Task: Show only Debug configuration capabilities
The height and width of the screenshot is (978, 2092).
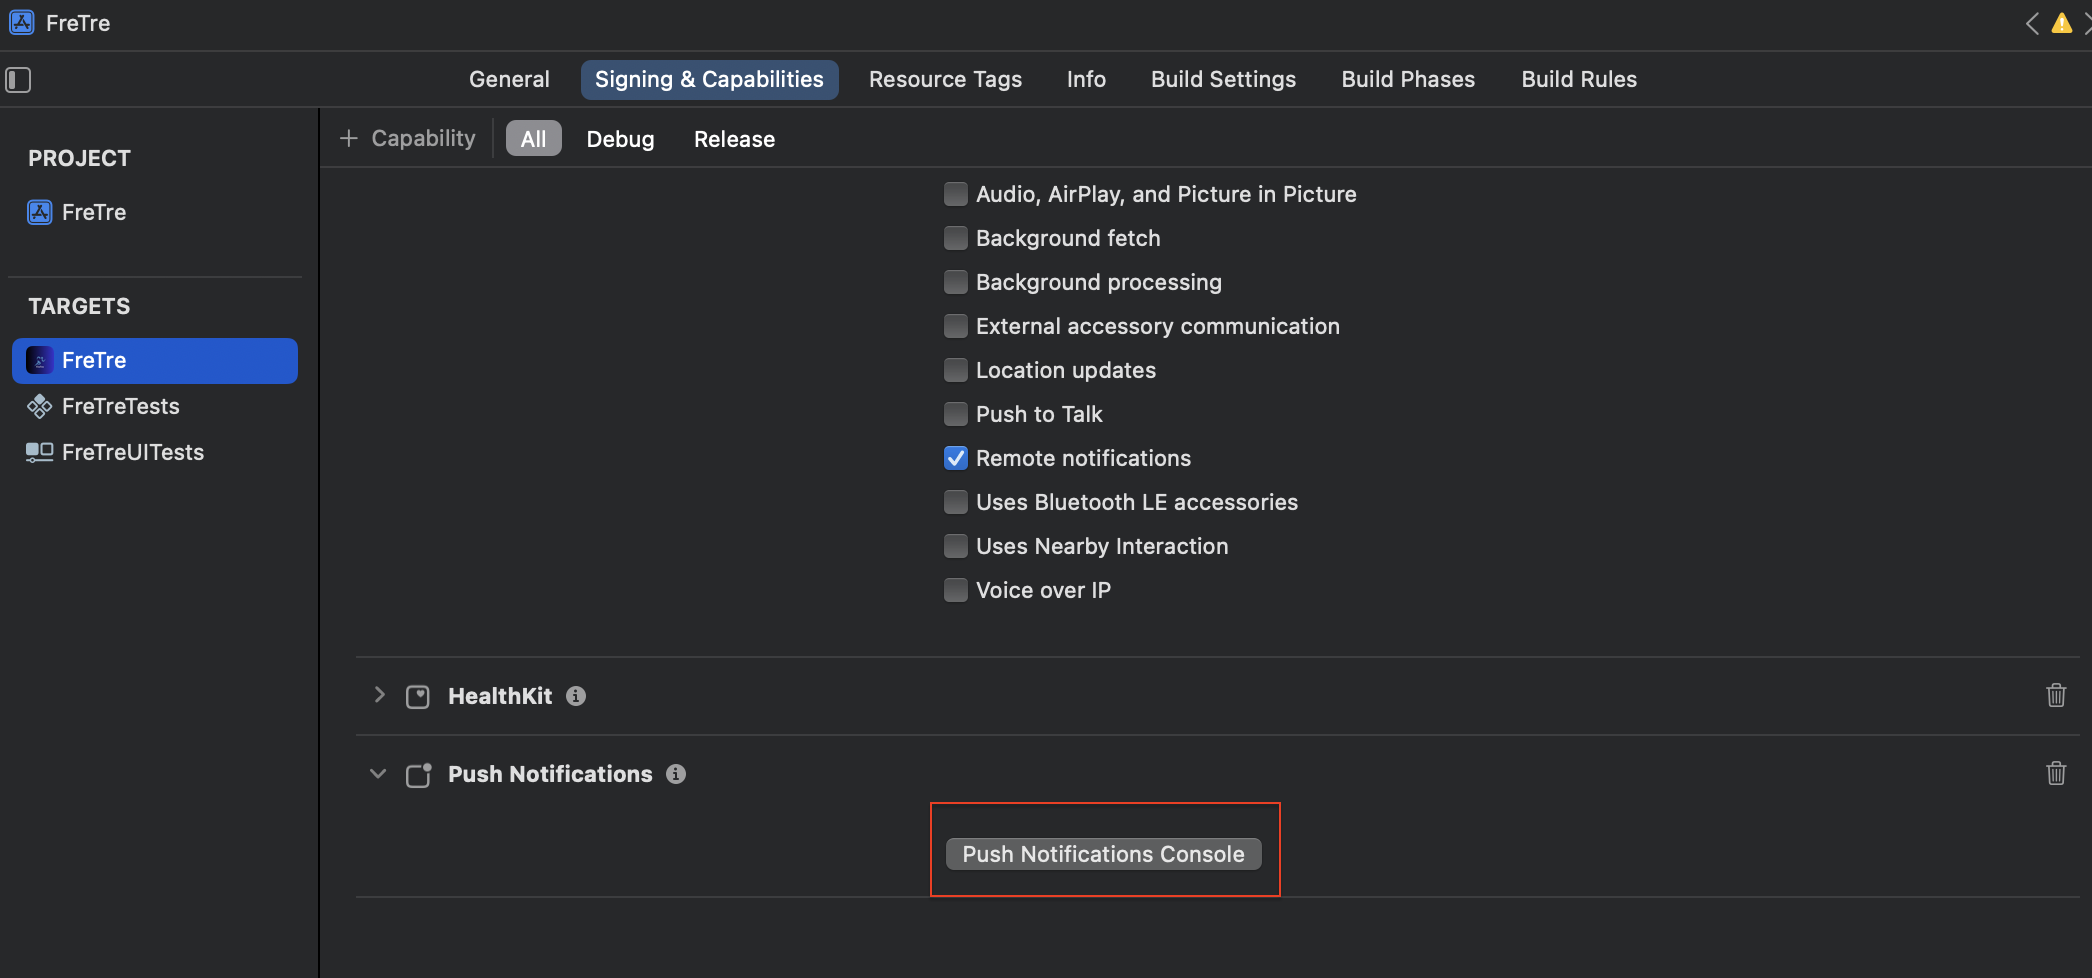Action: pos(620,139)
